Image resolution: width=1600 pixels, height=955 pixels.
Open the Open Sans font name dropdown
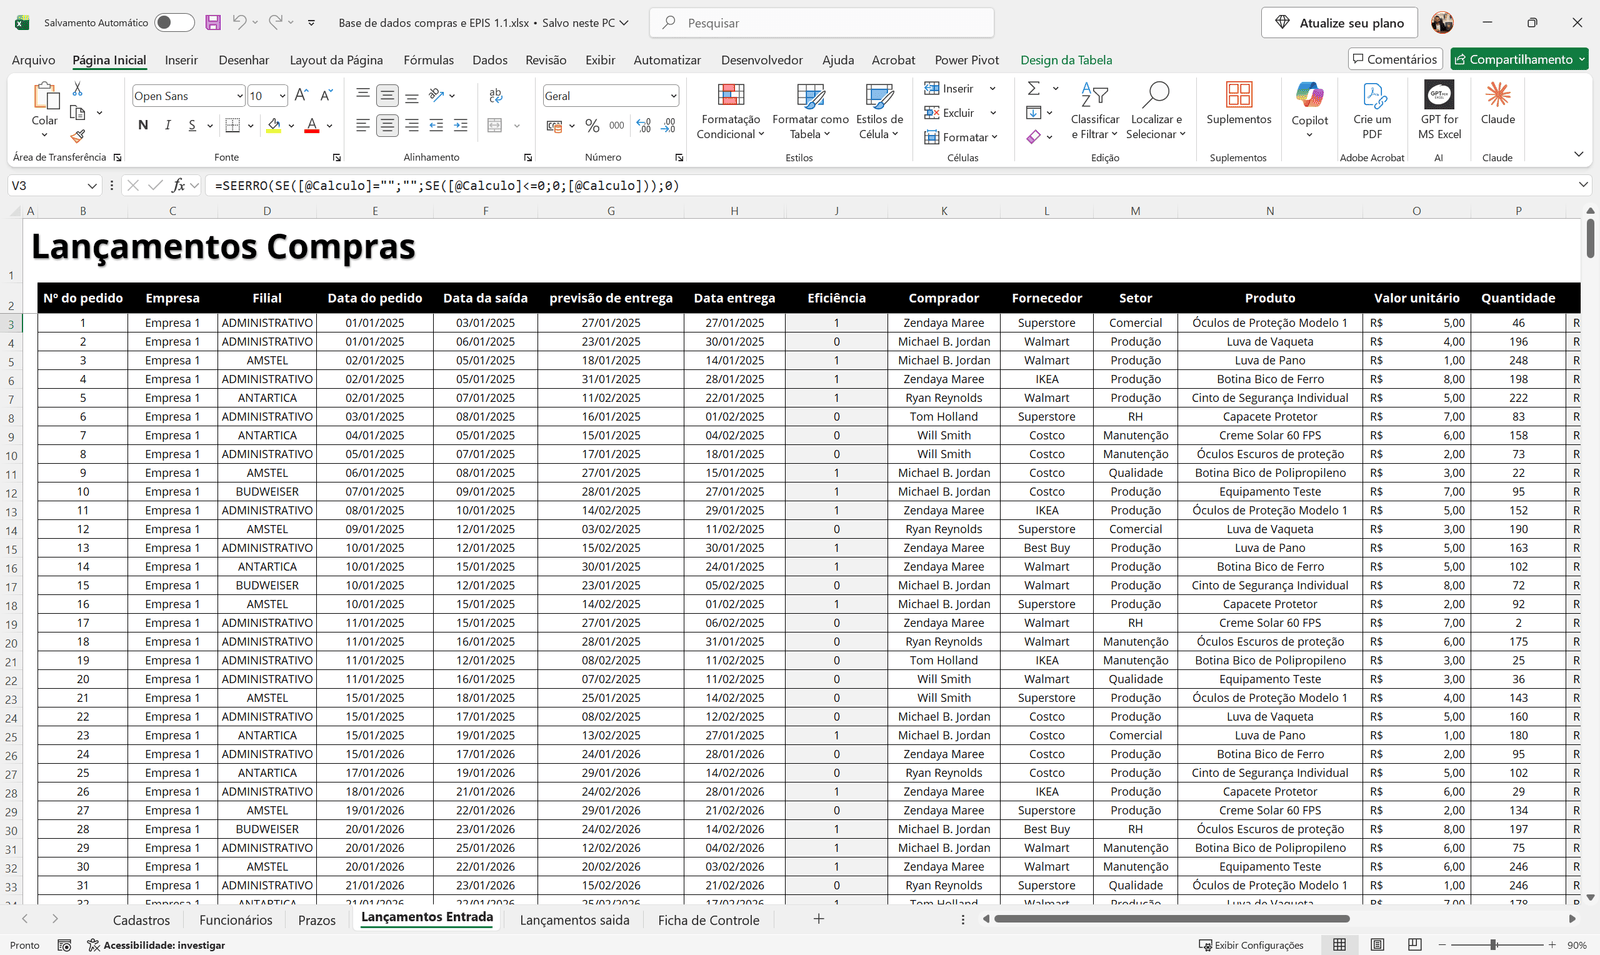click(239, 96)
